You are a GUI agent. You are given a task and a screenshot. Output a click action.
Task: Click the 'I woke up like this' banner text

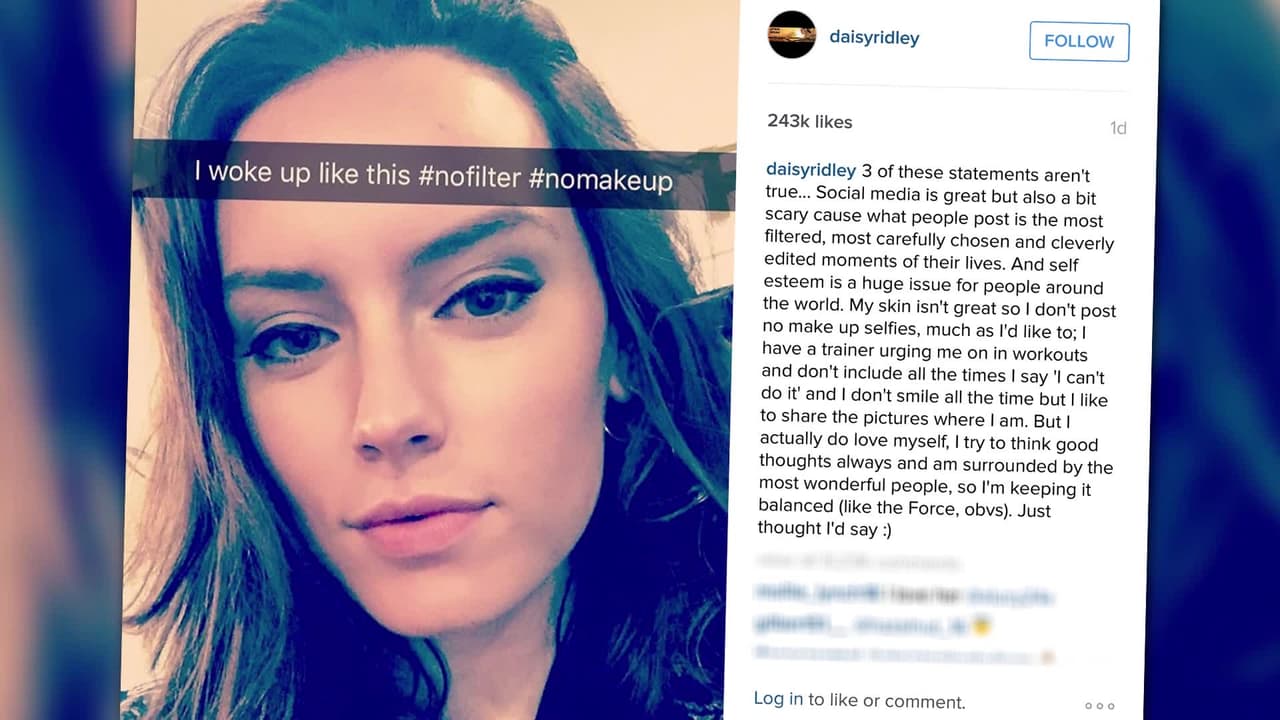302,172
